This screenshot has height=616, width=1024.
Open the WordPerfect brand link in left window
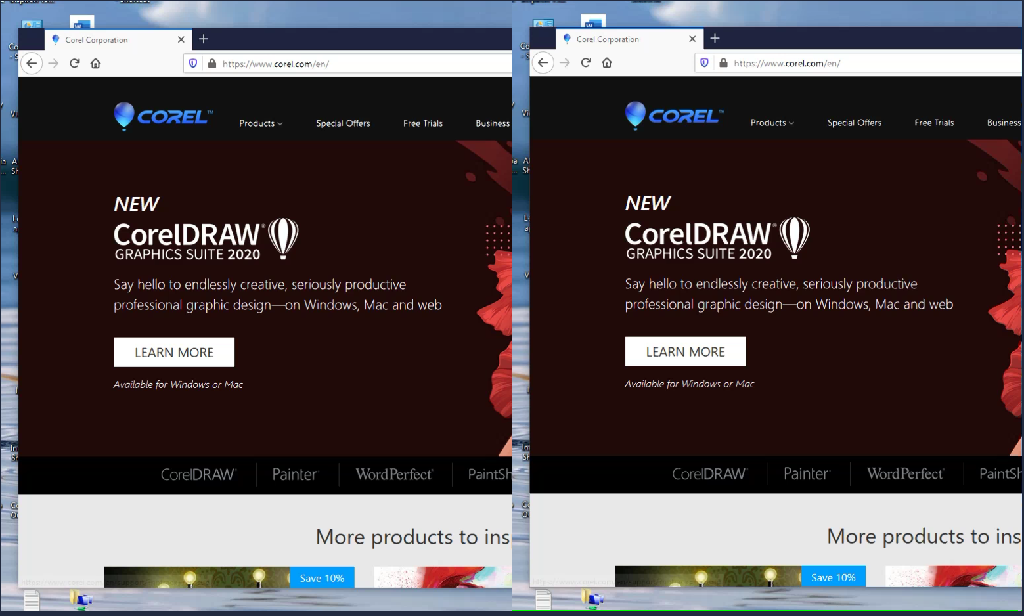click(394, 474)
